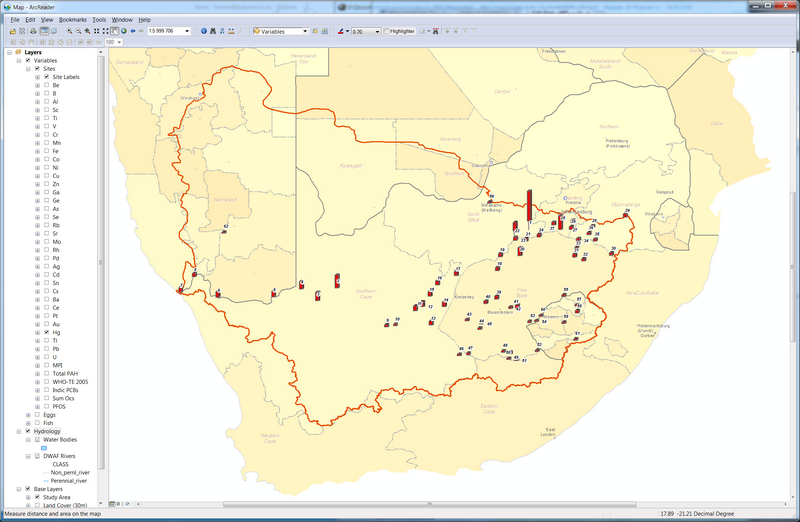800x522 pixels.
Task: Open the Window menu
Action: pos(122,19)
